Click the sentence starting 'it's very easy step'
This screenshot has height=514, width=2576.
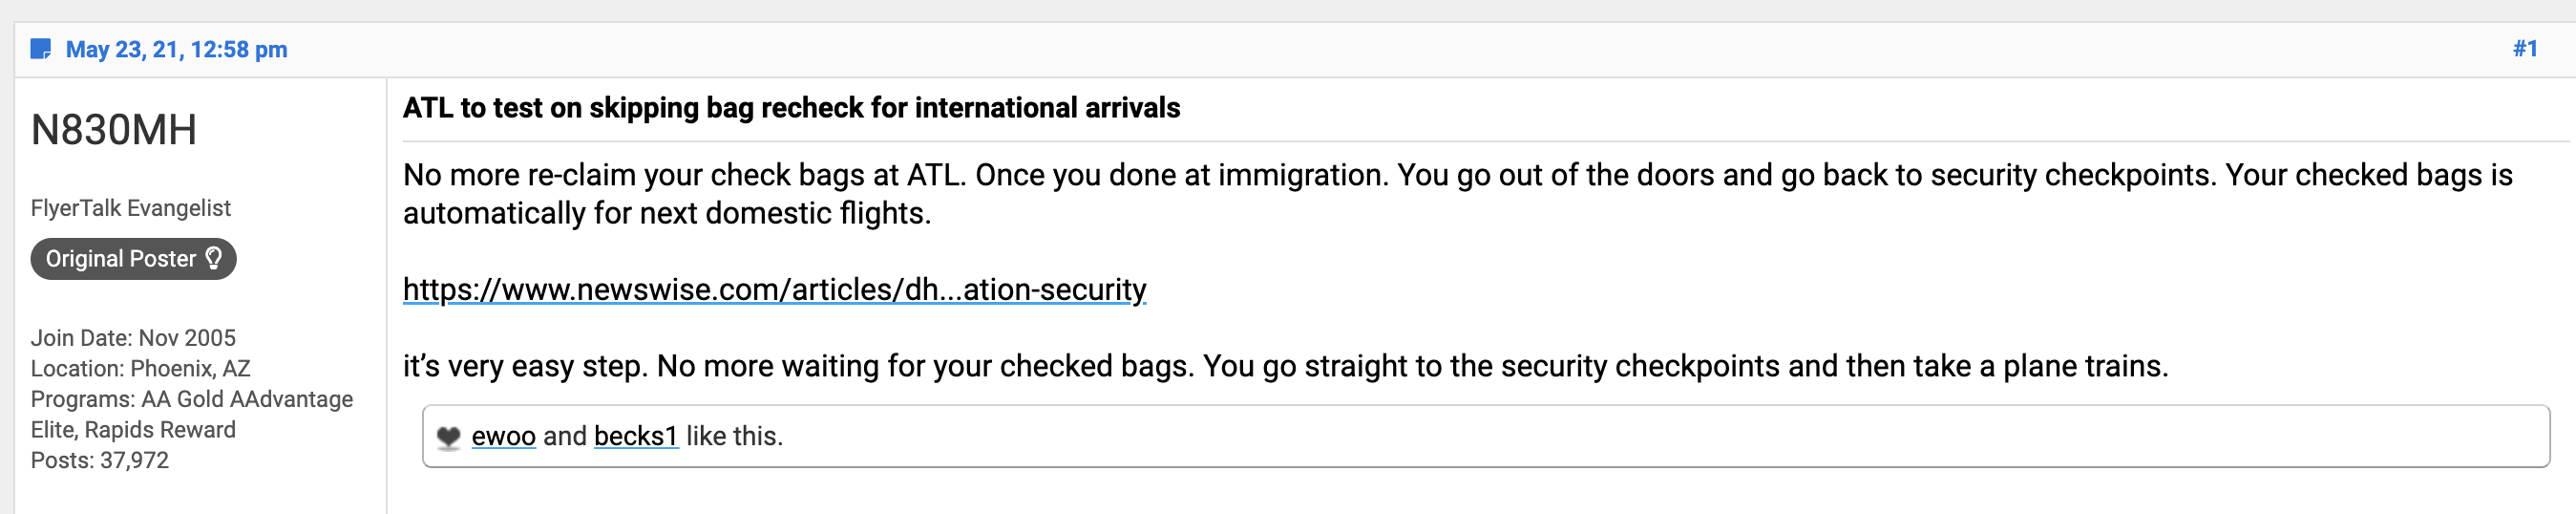click(1285, 366)
